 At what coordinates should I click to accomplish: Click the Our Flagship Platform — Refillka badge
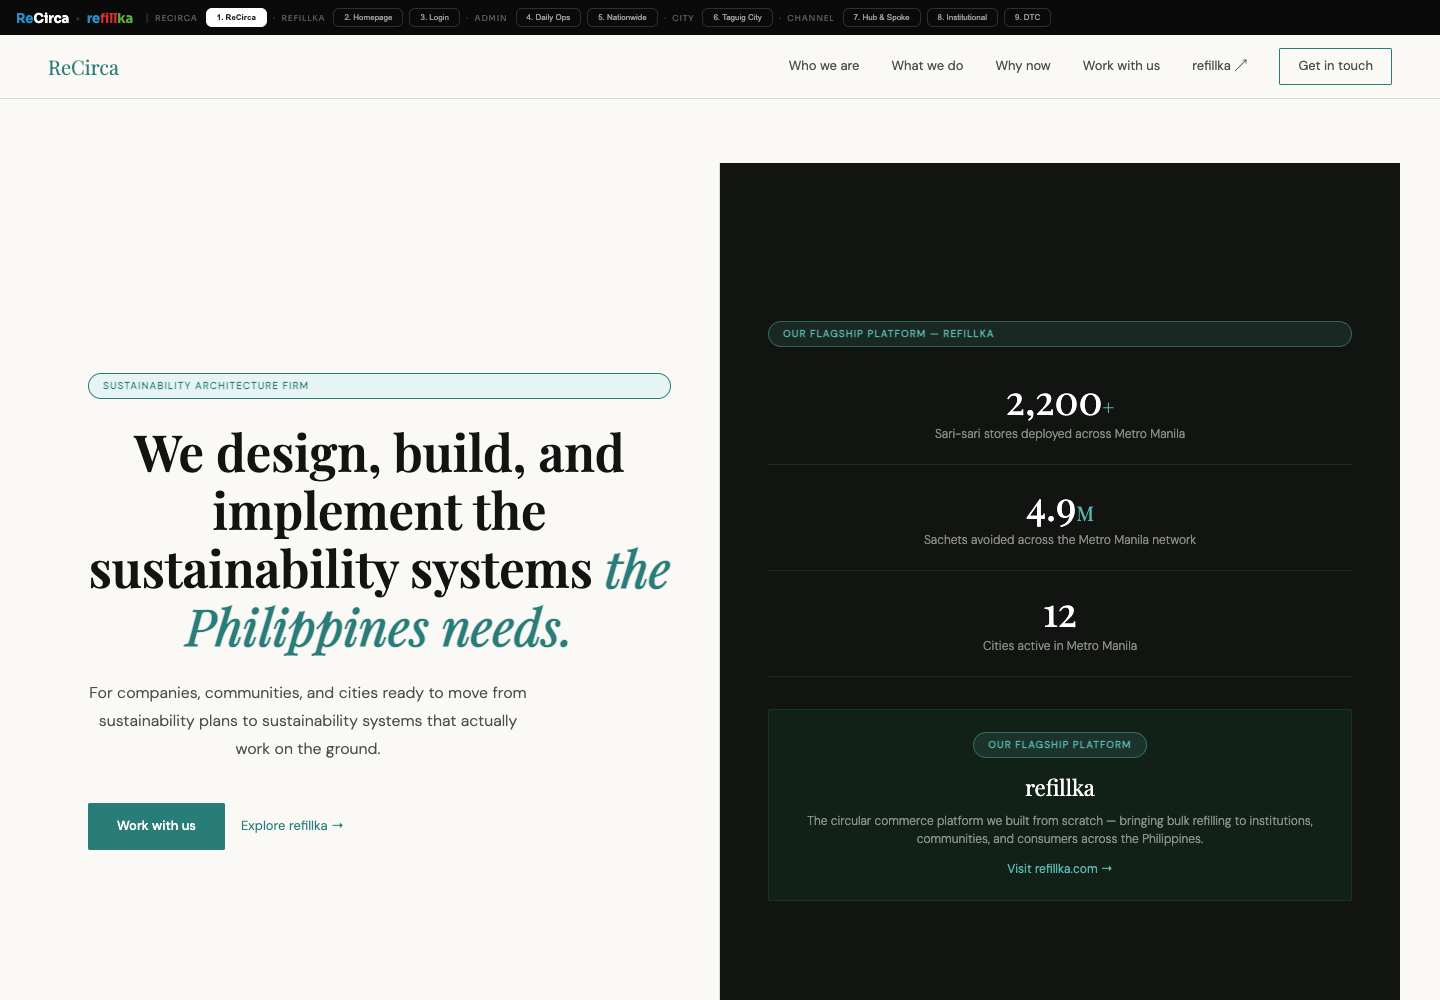click(x=1059, y=334)
